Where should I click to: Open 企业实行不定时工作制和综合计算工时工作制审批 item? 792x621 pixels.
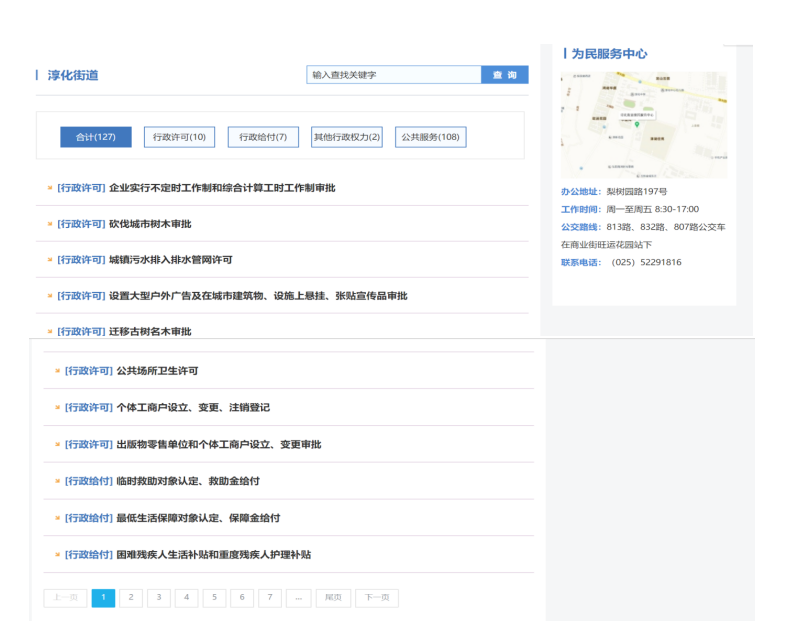pos(222,188)
